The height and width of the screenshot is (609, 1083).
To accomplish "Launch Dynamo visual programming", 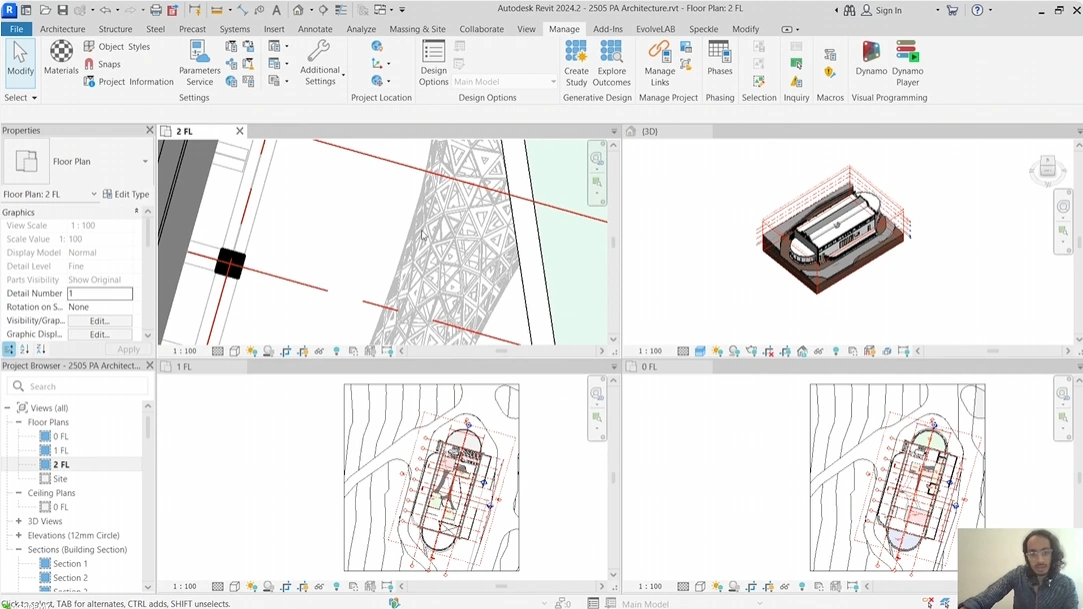I will [871, 58].
